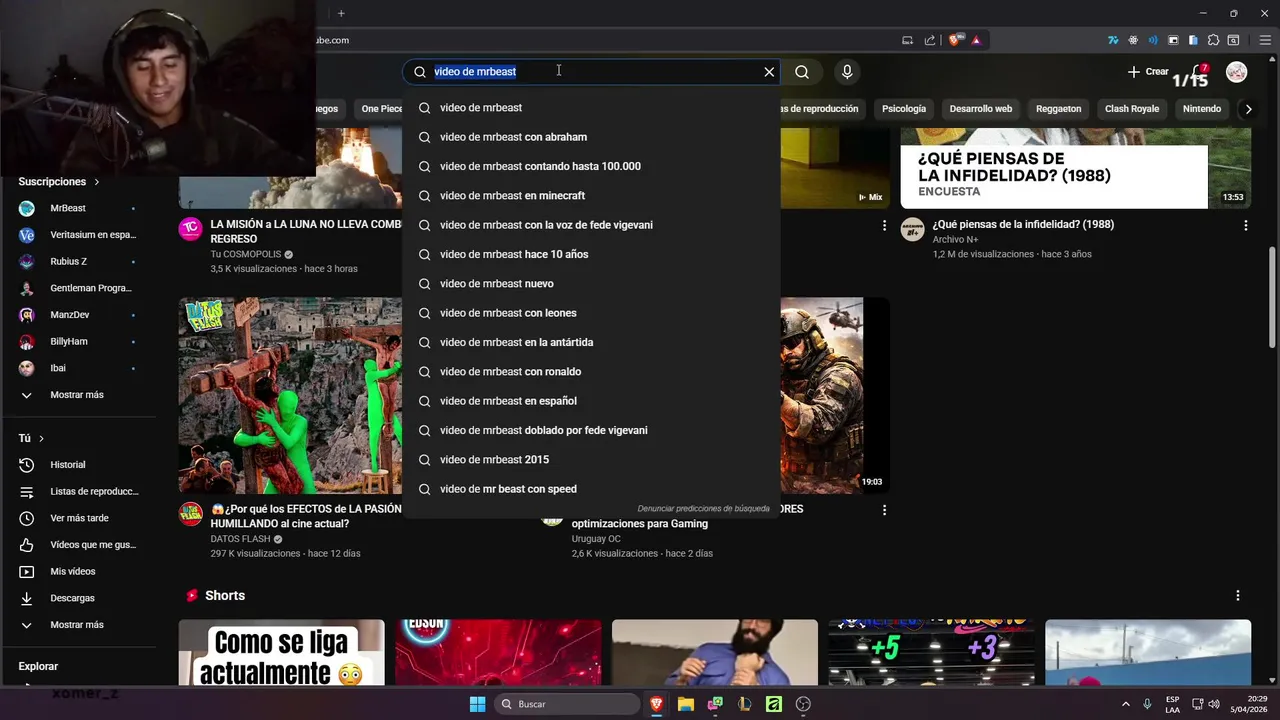Pick suggestion 'video de mrbeast hace 10 años'
The height and width of the screenshot is (720, 1280).
point(591,254)
